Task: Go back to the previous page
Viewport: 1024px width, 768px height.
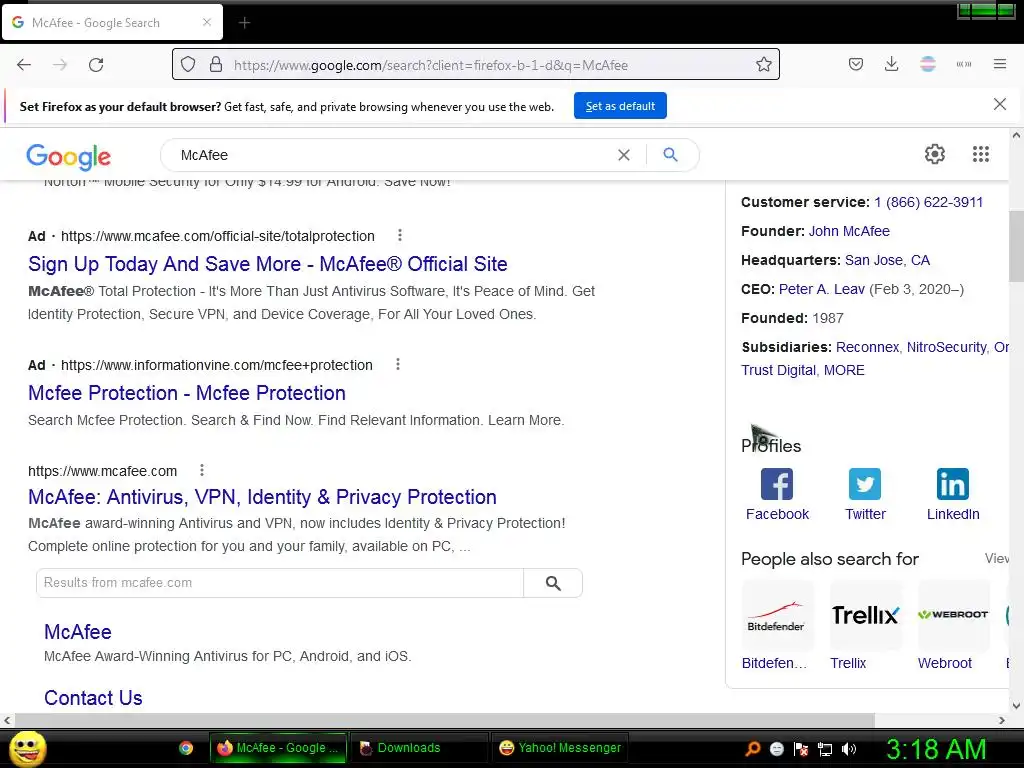Action: point(24,65)
